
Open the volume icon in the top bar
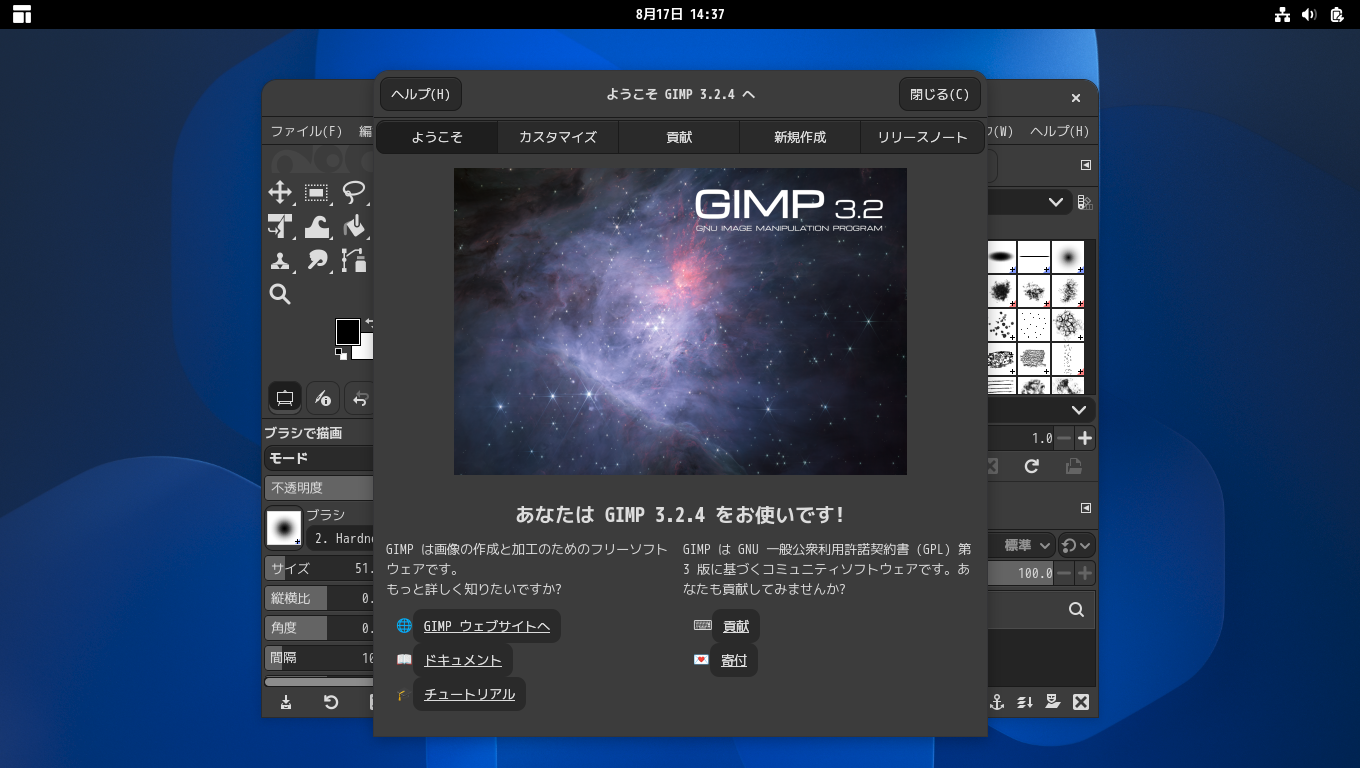click(1310, 14)
